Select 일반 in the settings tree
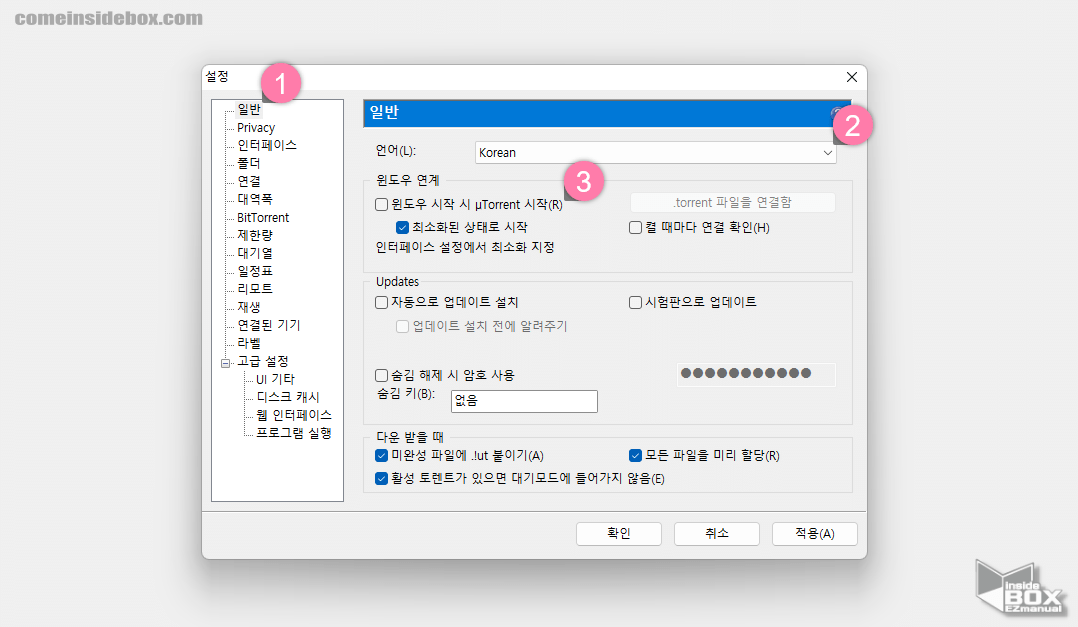This screenshot has height=627, width=1078. coord(249,109)
